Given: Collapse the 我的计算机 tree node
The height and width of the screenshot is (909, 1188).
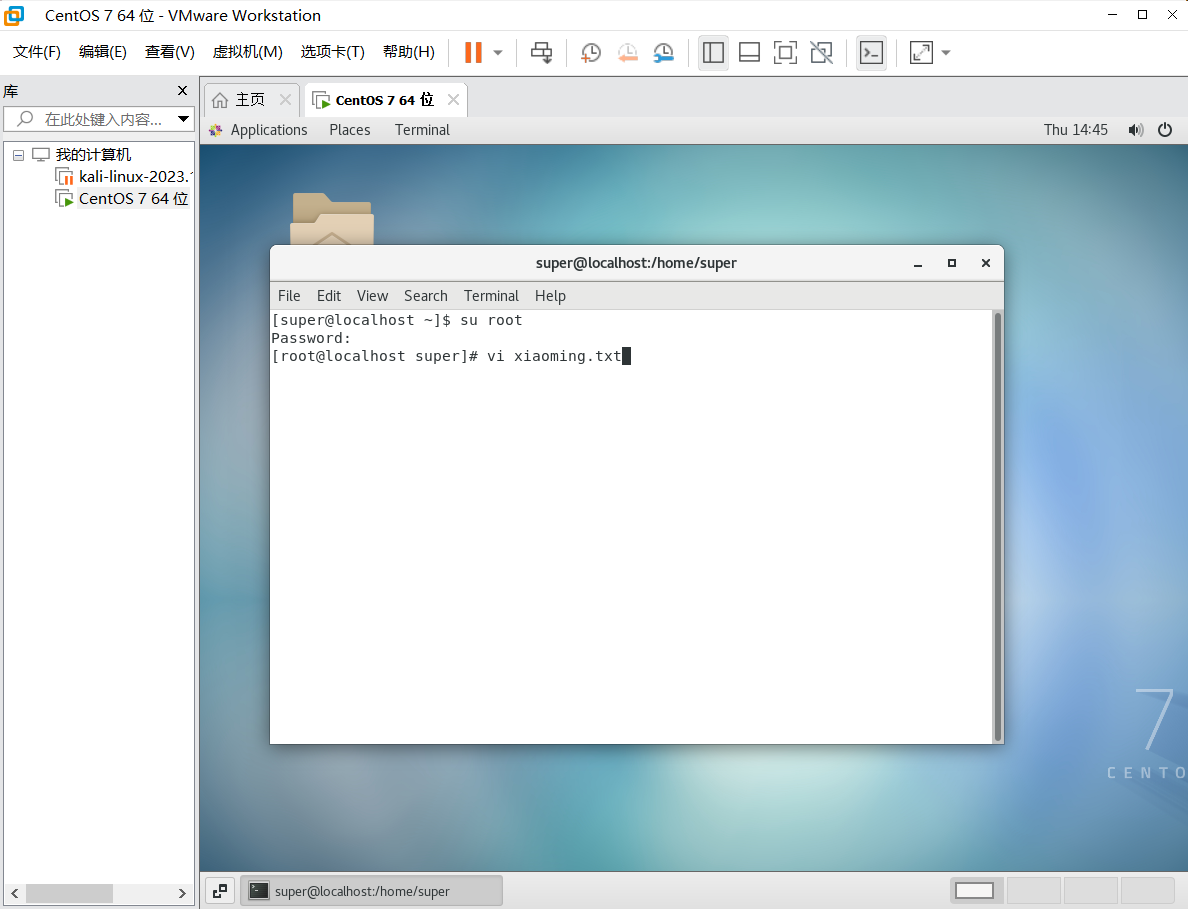Looking at the screenshot, I should (x=18, y=155).
